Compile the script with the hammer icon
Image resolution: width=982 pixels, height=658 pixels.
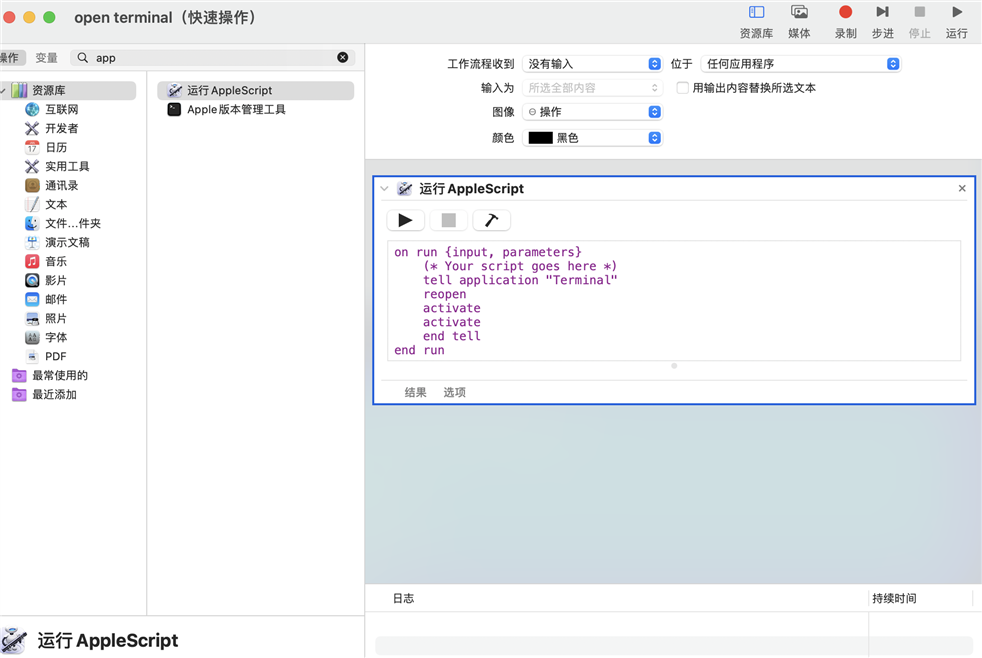click(492, 220)
